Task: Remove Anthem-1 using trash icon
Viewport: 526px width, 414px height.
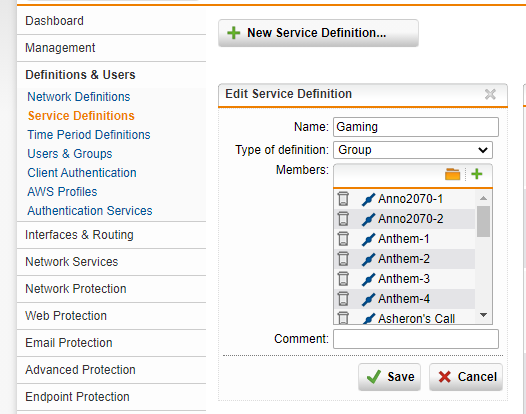Action: (343, 239)
